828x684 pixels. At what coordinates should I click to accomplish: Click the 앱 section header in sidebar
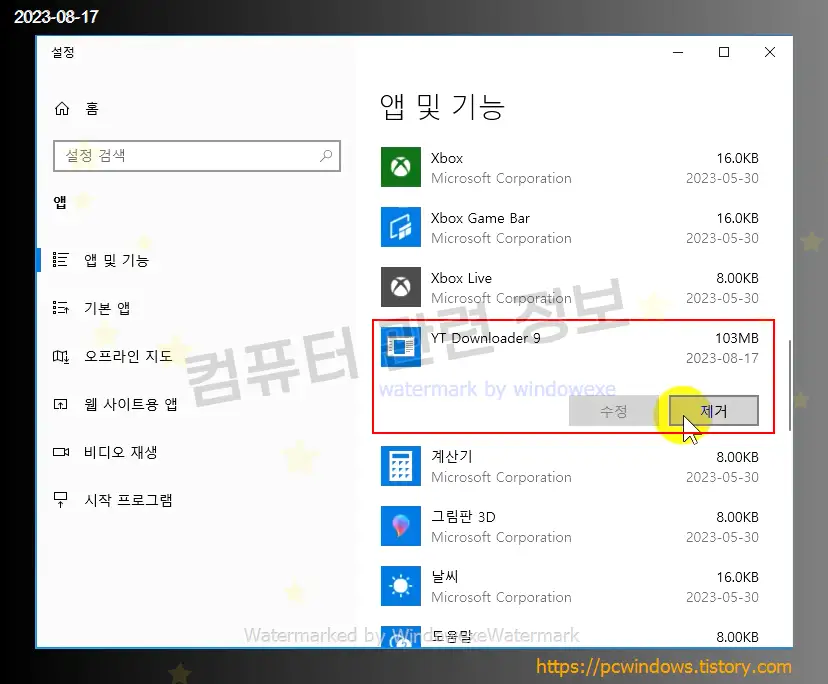tap(60, 202)
